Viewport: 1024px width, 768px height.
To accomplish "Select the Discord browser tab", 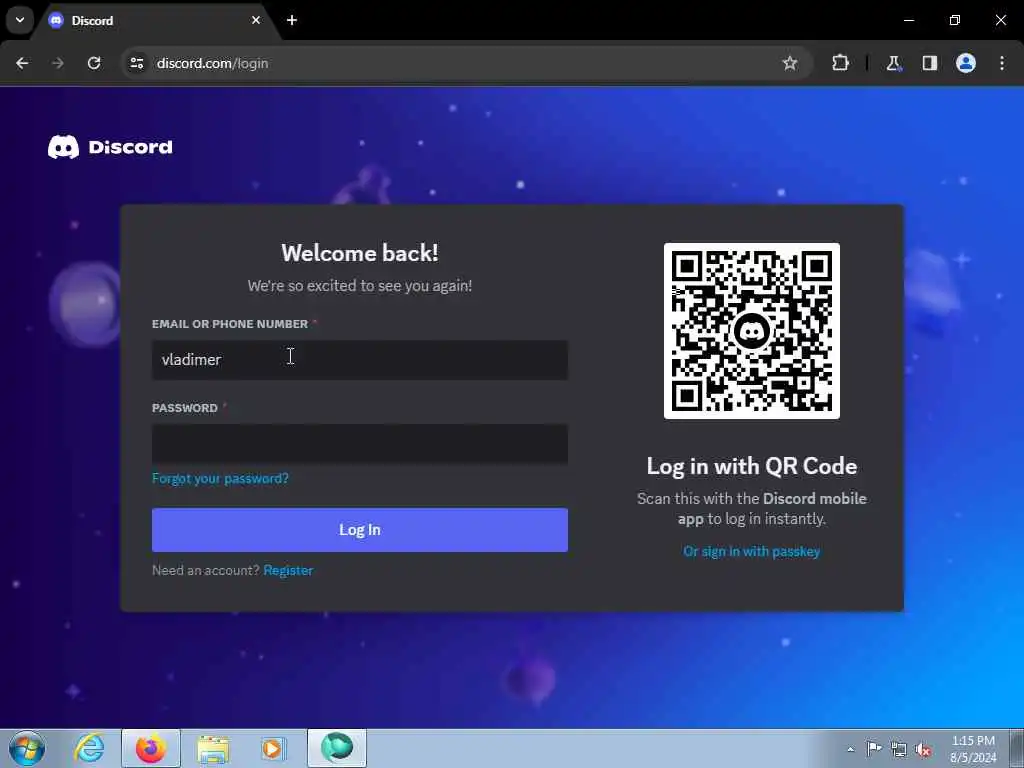I will pos(155,20).
